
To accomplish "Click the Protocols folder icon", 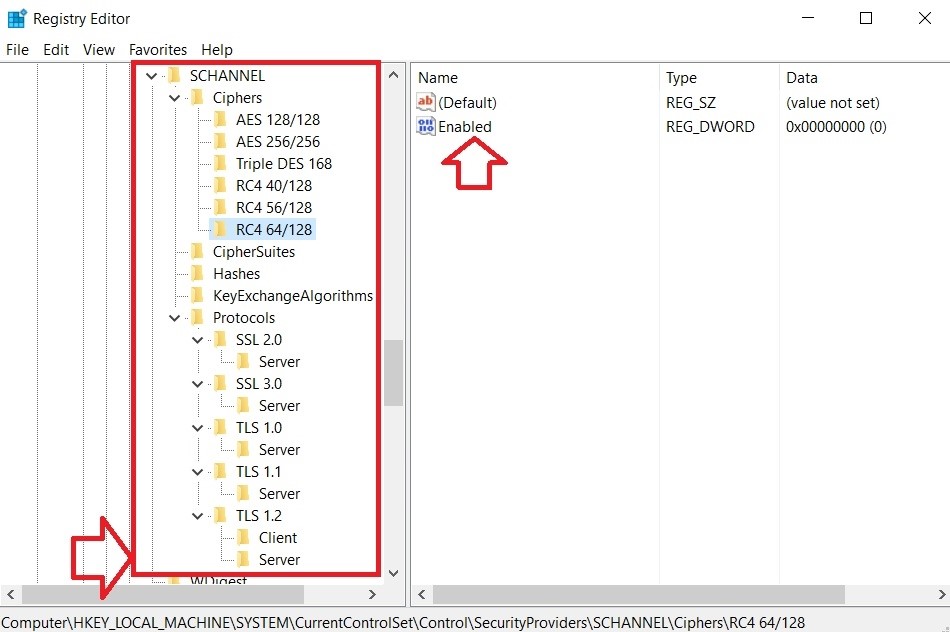I will point(198,317).
